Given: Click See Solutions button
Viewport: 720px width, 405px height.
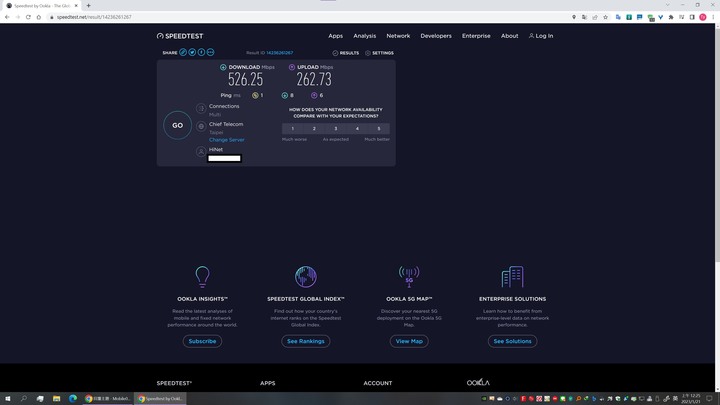Looking at the screenshot, I should 512,341.
